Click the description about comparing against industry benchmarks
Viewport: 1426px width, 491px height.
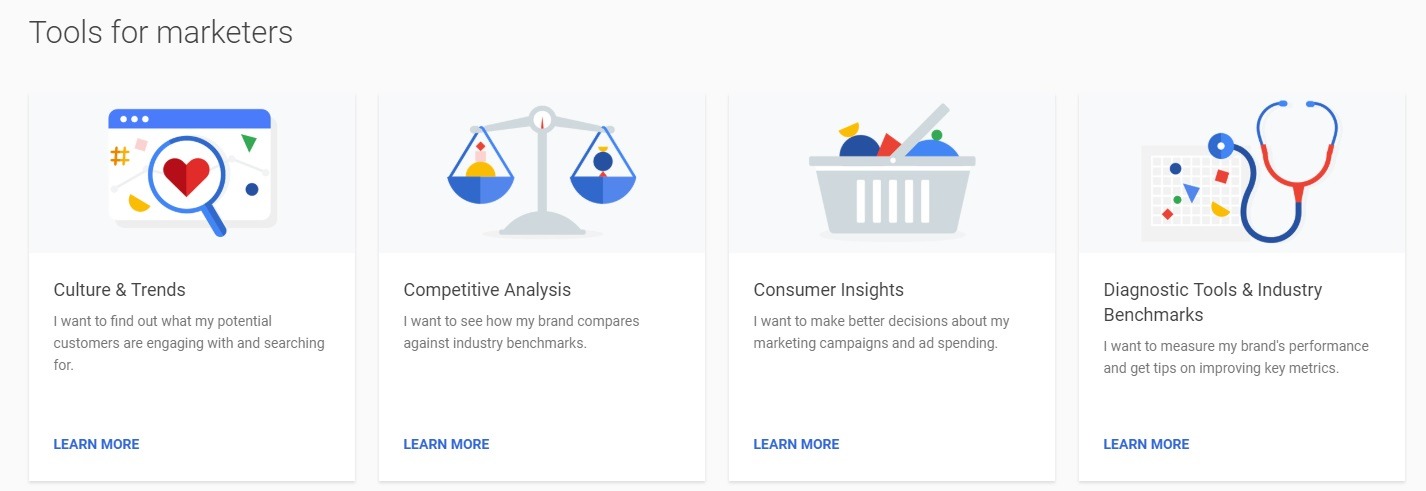point(521,332)
